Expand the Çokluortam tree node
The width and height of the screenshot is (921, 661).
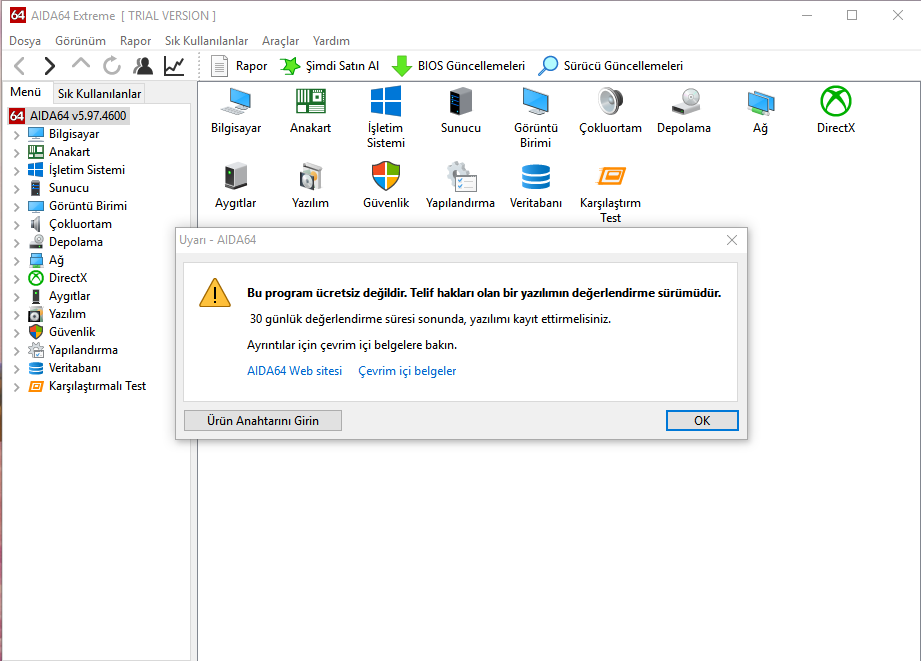(x=16, y=224)
